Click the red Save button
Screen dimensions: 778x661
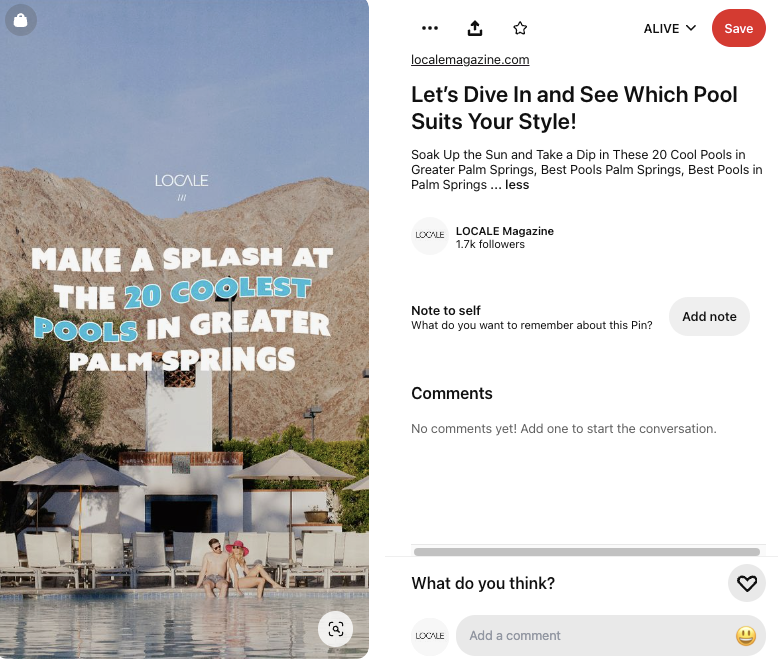click(738, 28)
